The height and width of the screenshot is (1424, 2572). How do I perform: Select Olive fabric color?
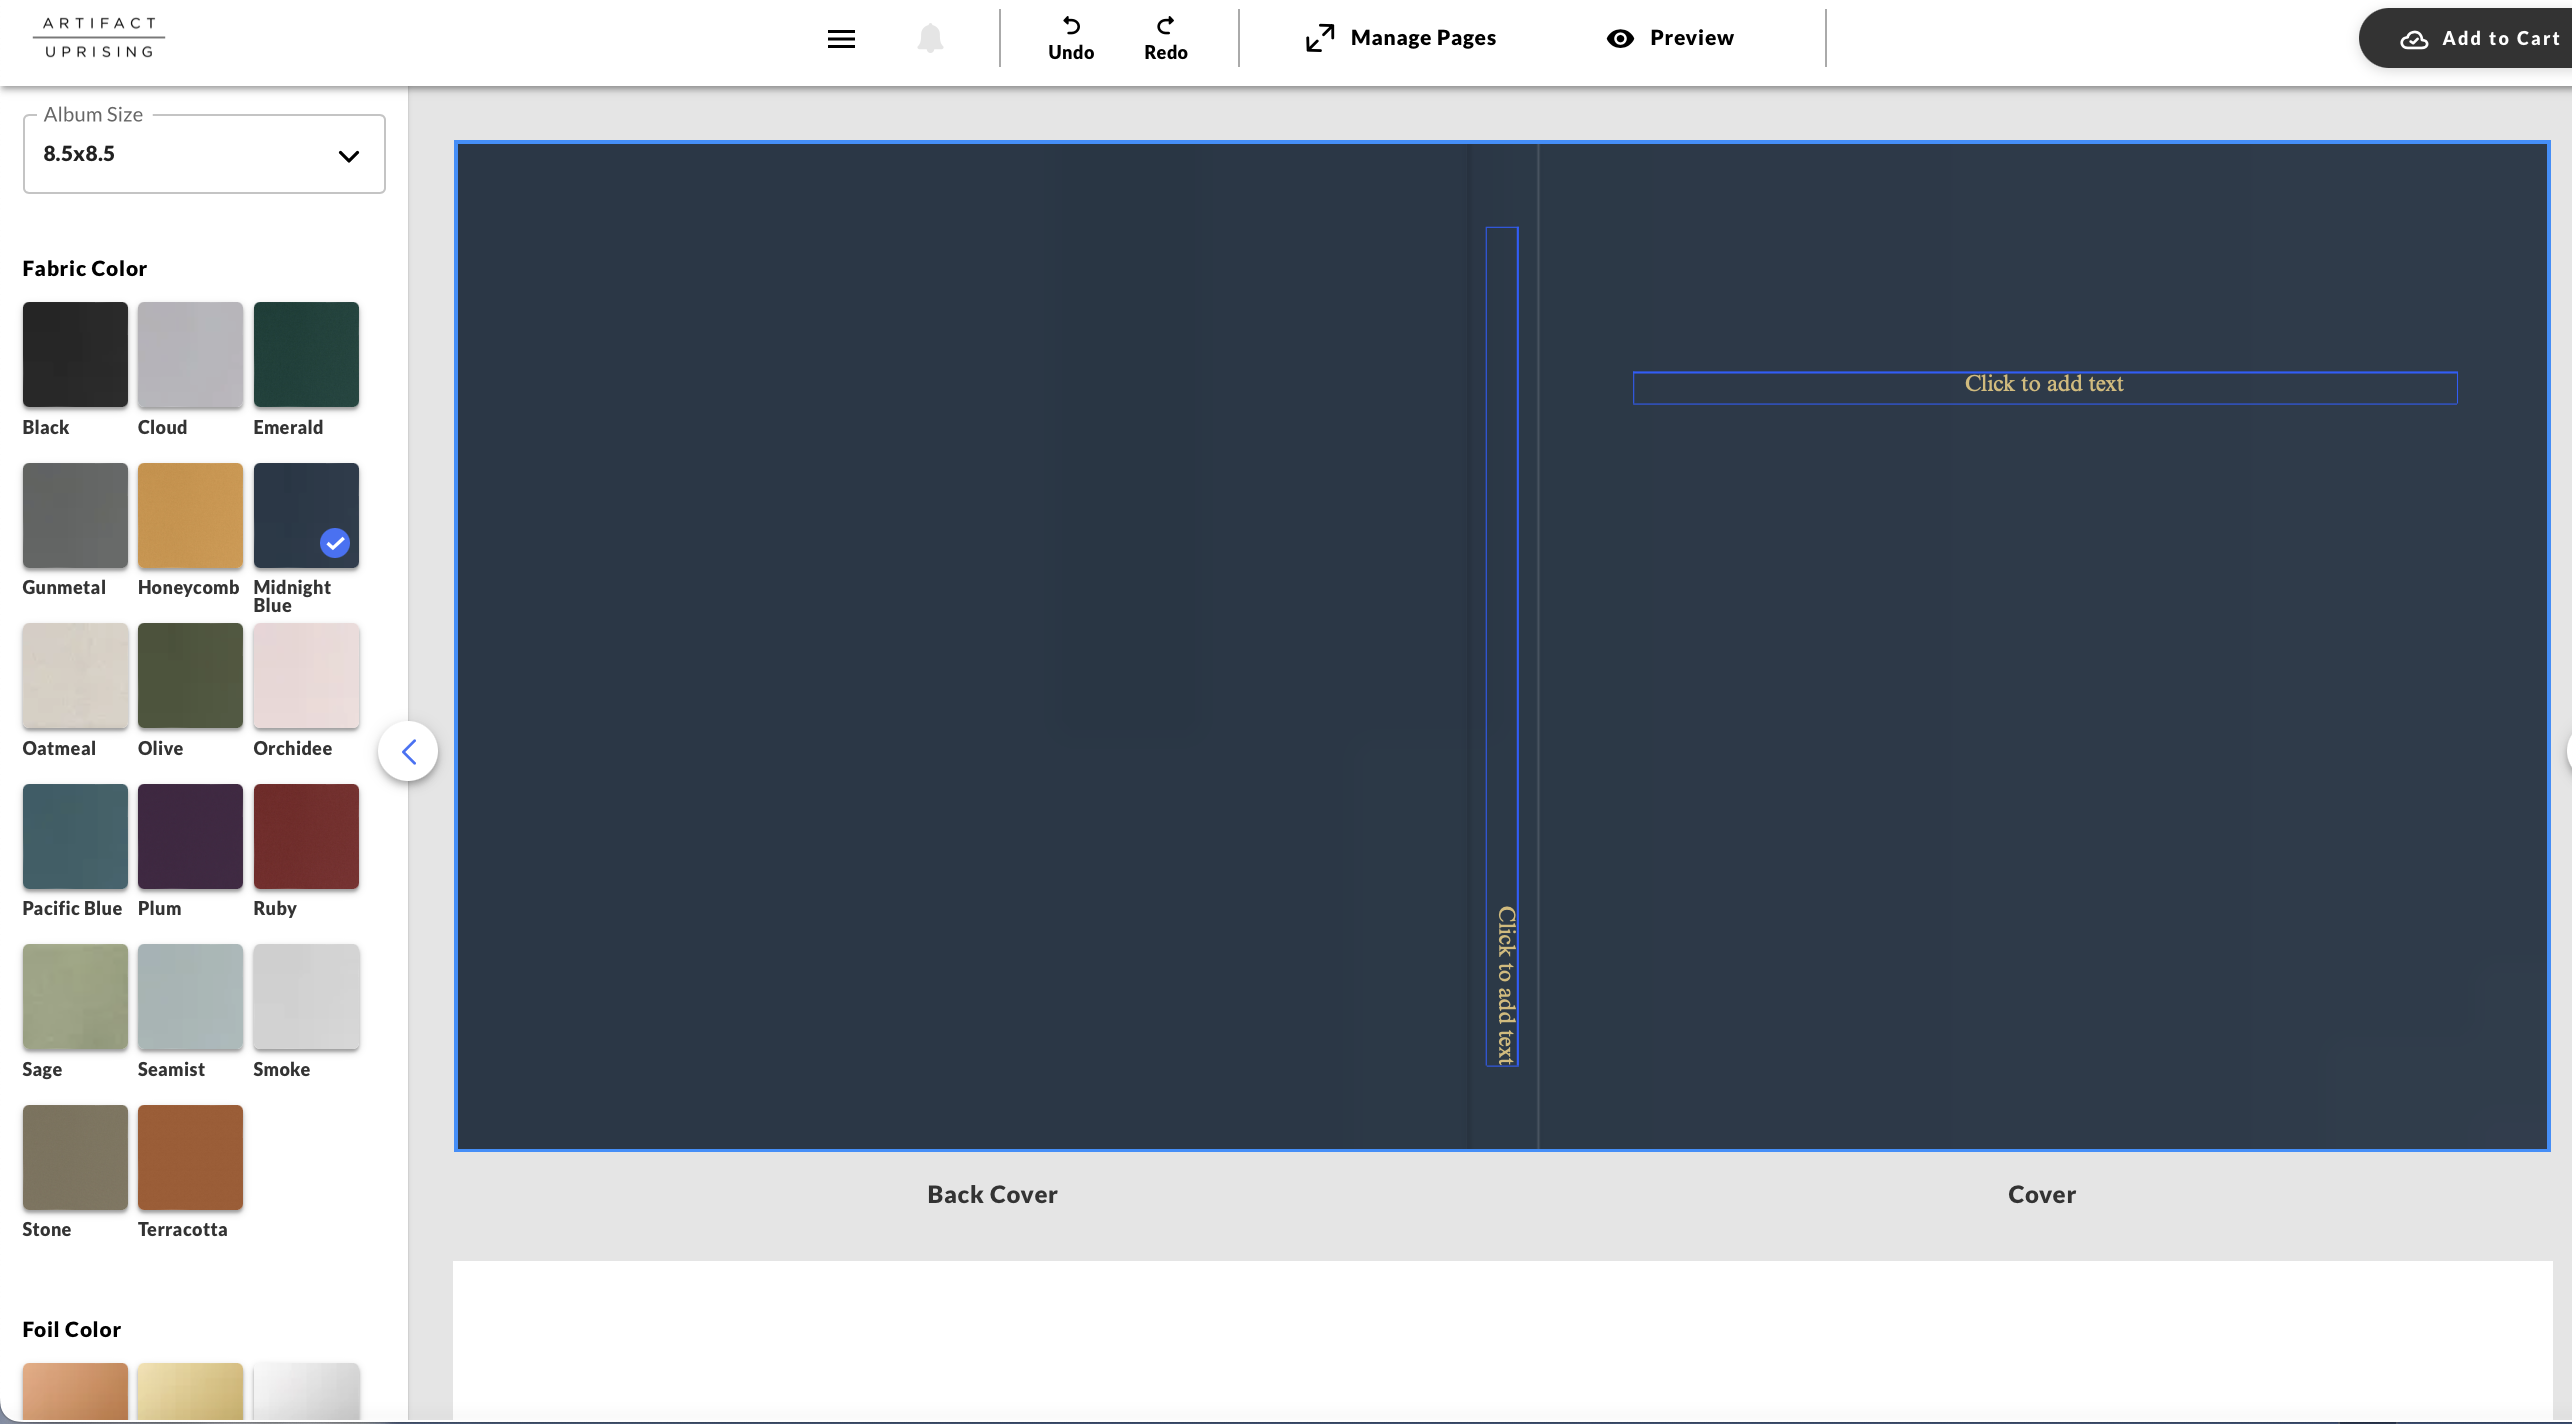point(190,676)
